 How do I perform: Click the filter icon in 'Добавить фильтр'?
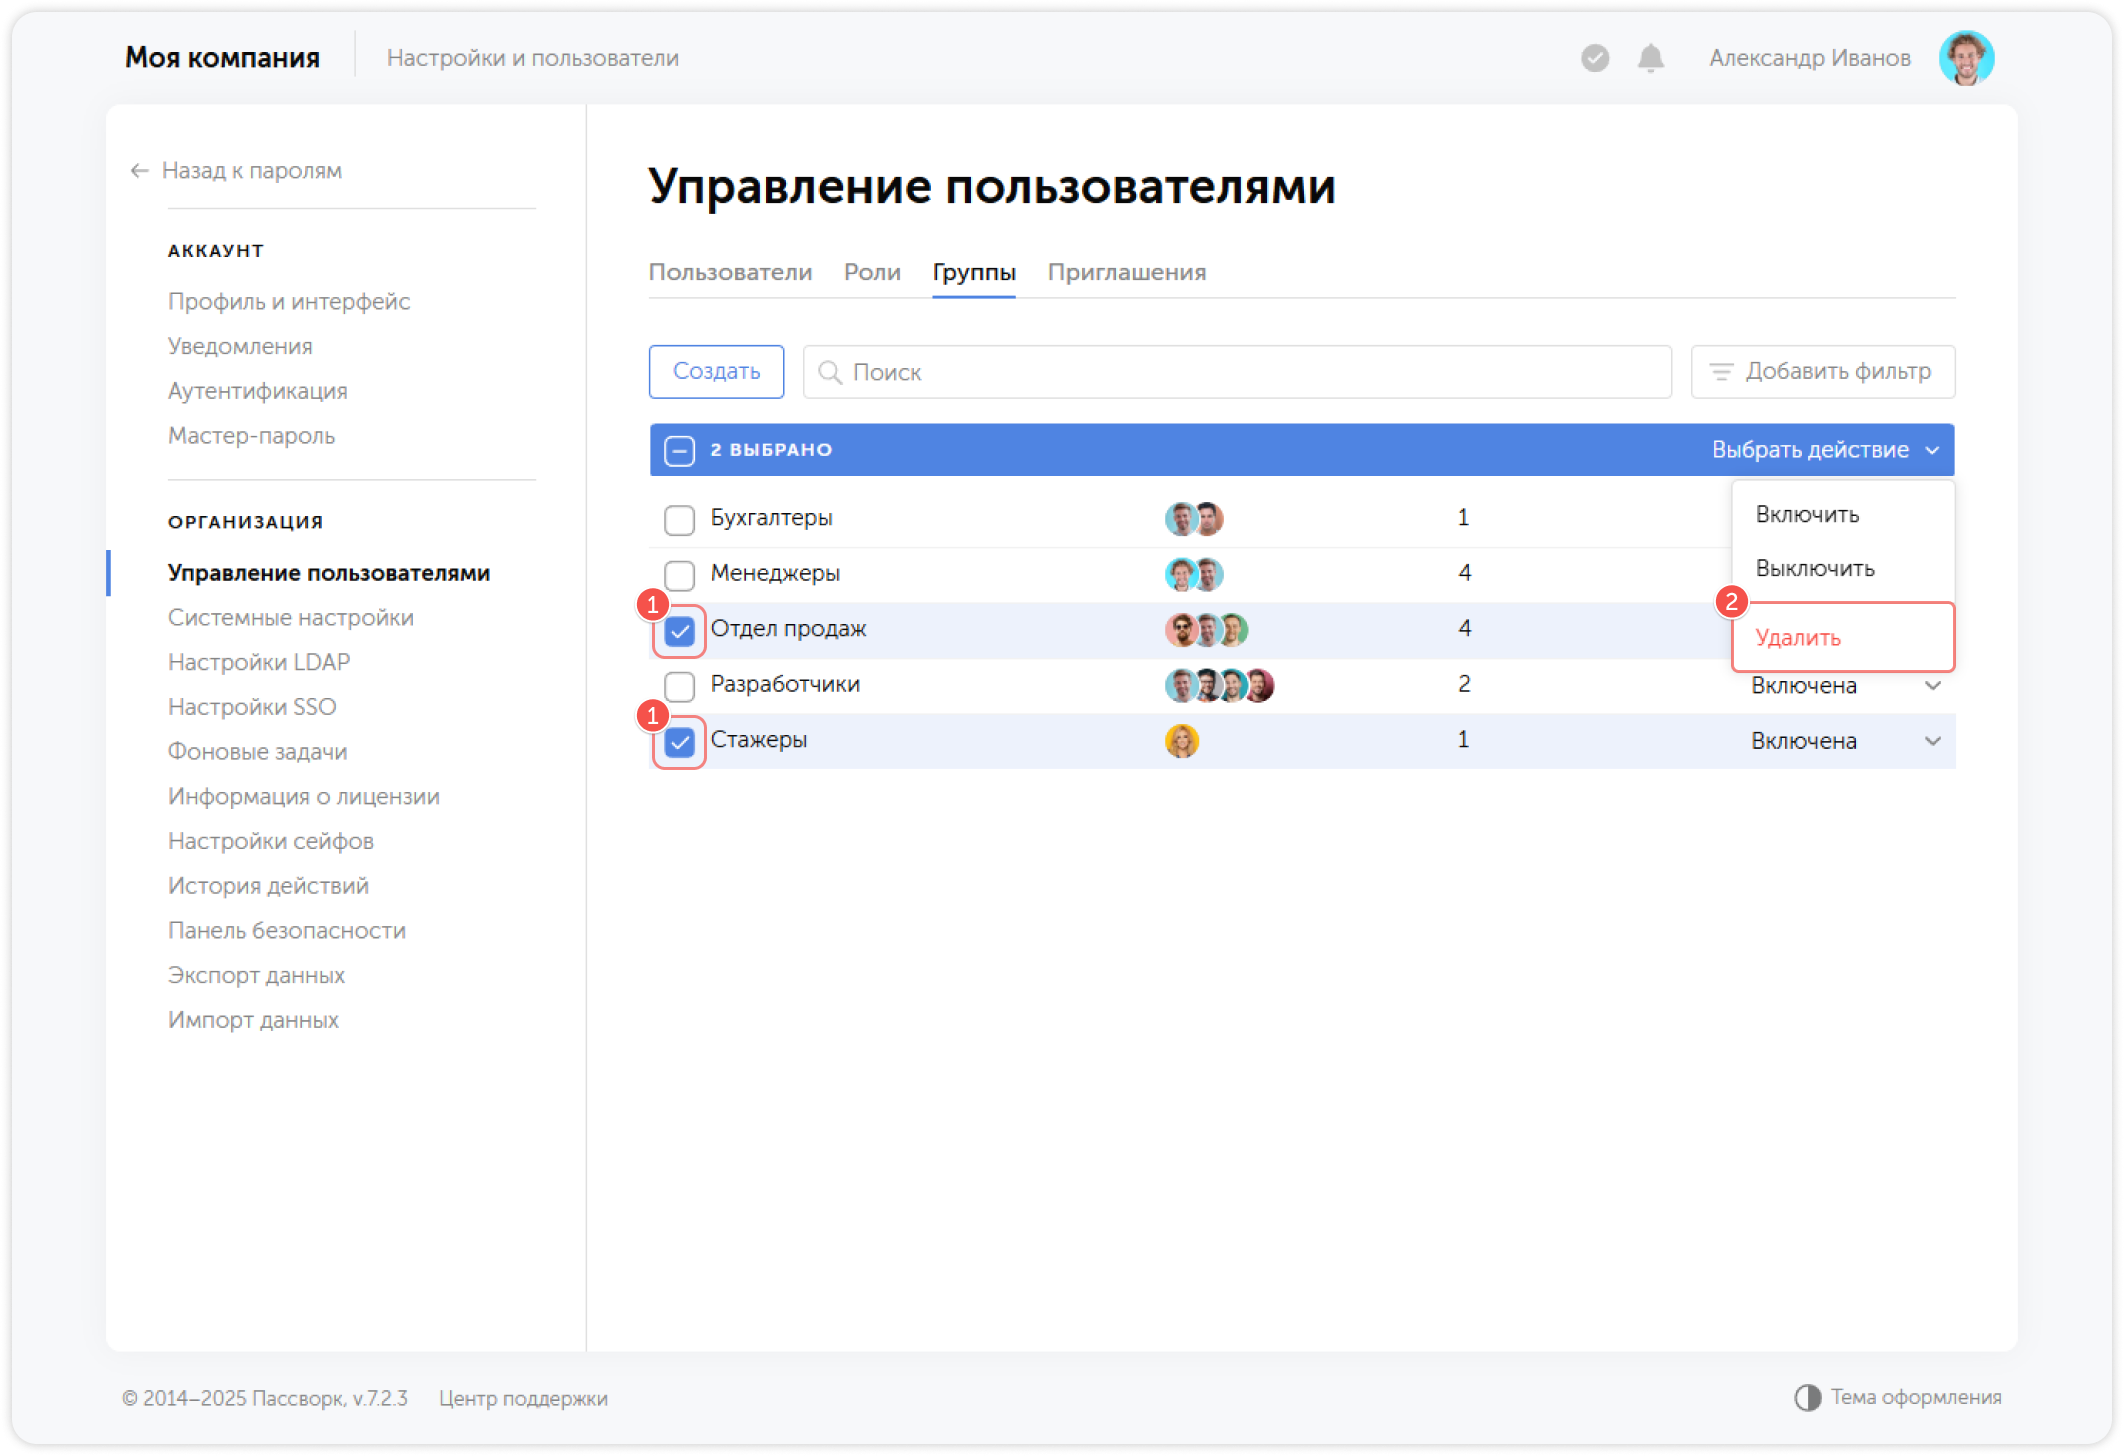point(1720,371)
